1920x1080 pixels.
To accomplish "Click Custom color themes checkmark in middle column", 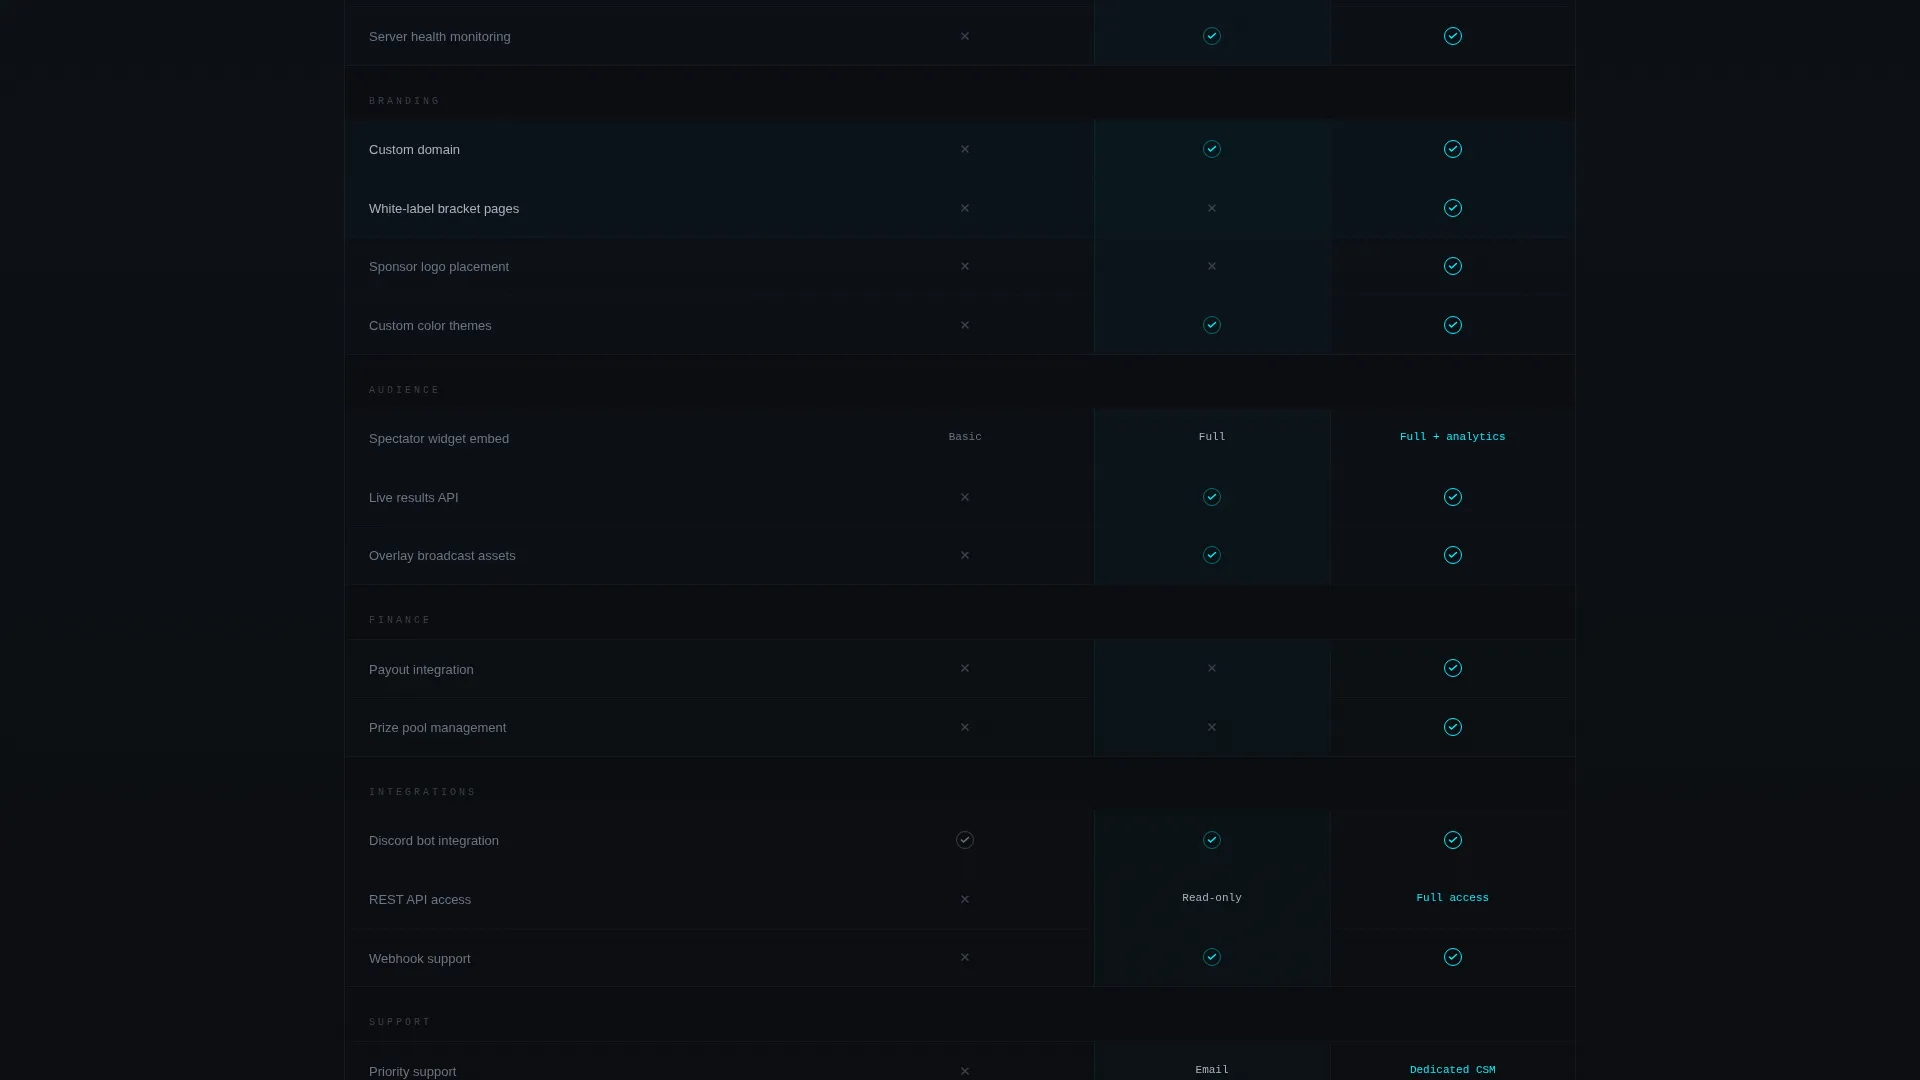I will (x=1212, y=325).
